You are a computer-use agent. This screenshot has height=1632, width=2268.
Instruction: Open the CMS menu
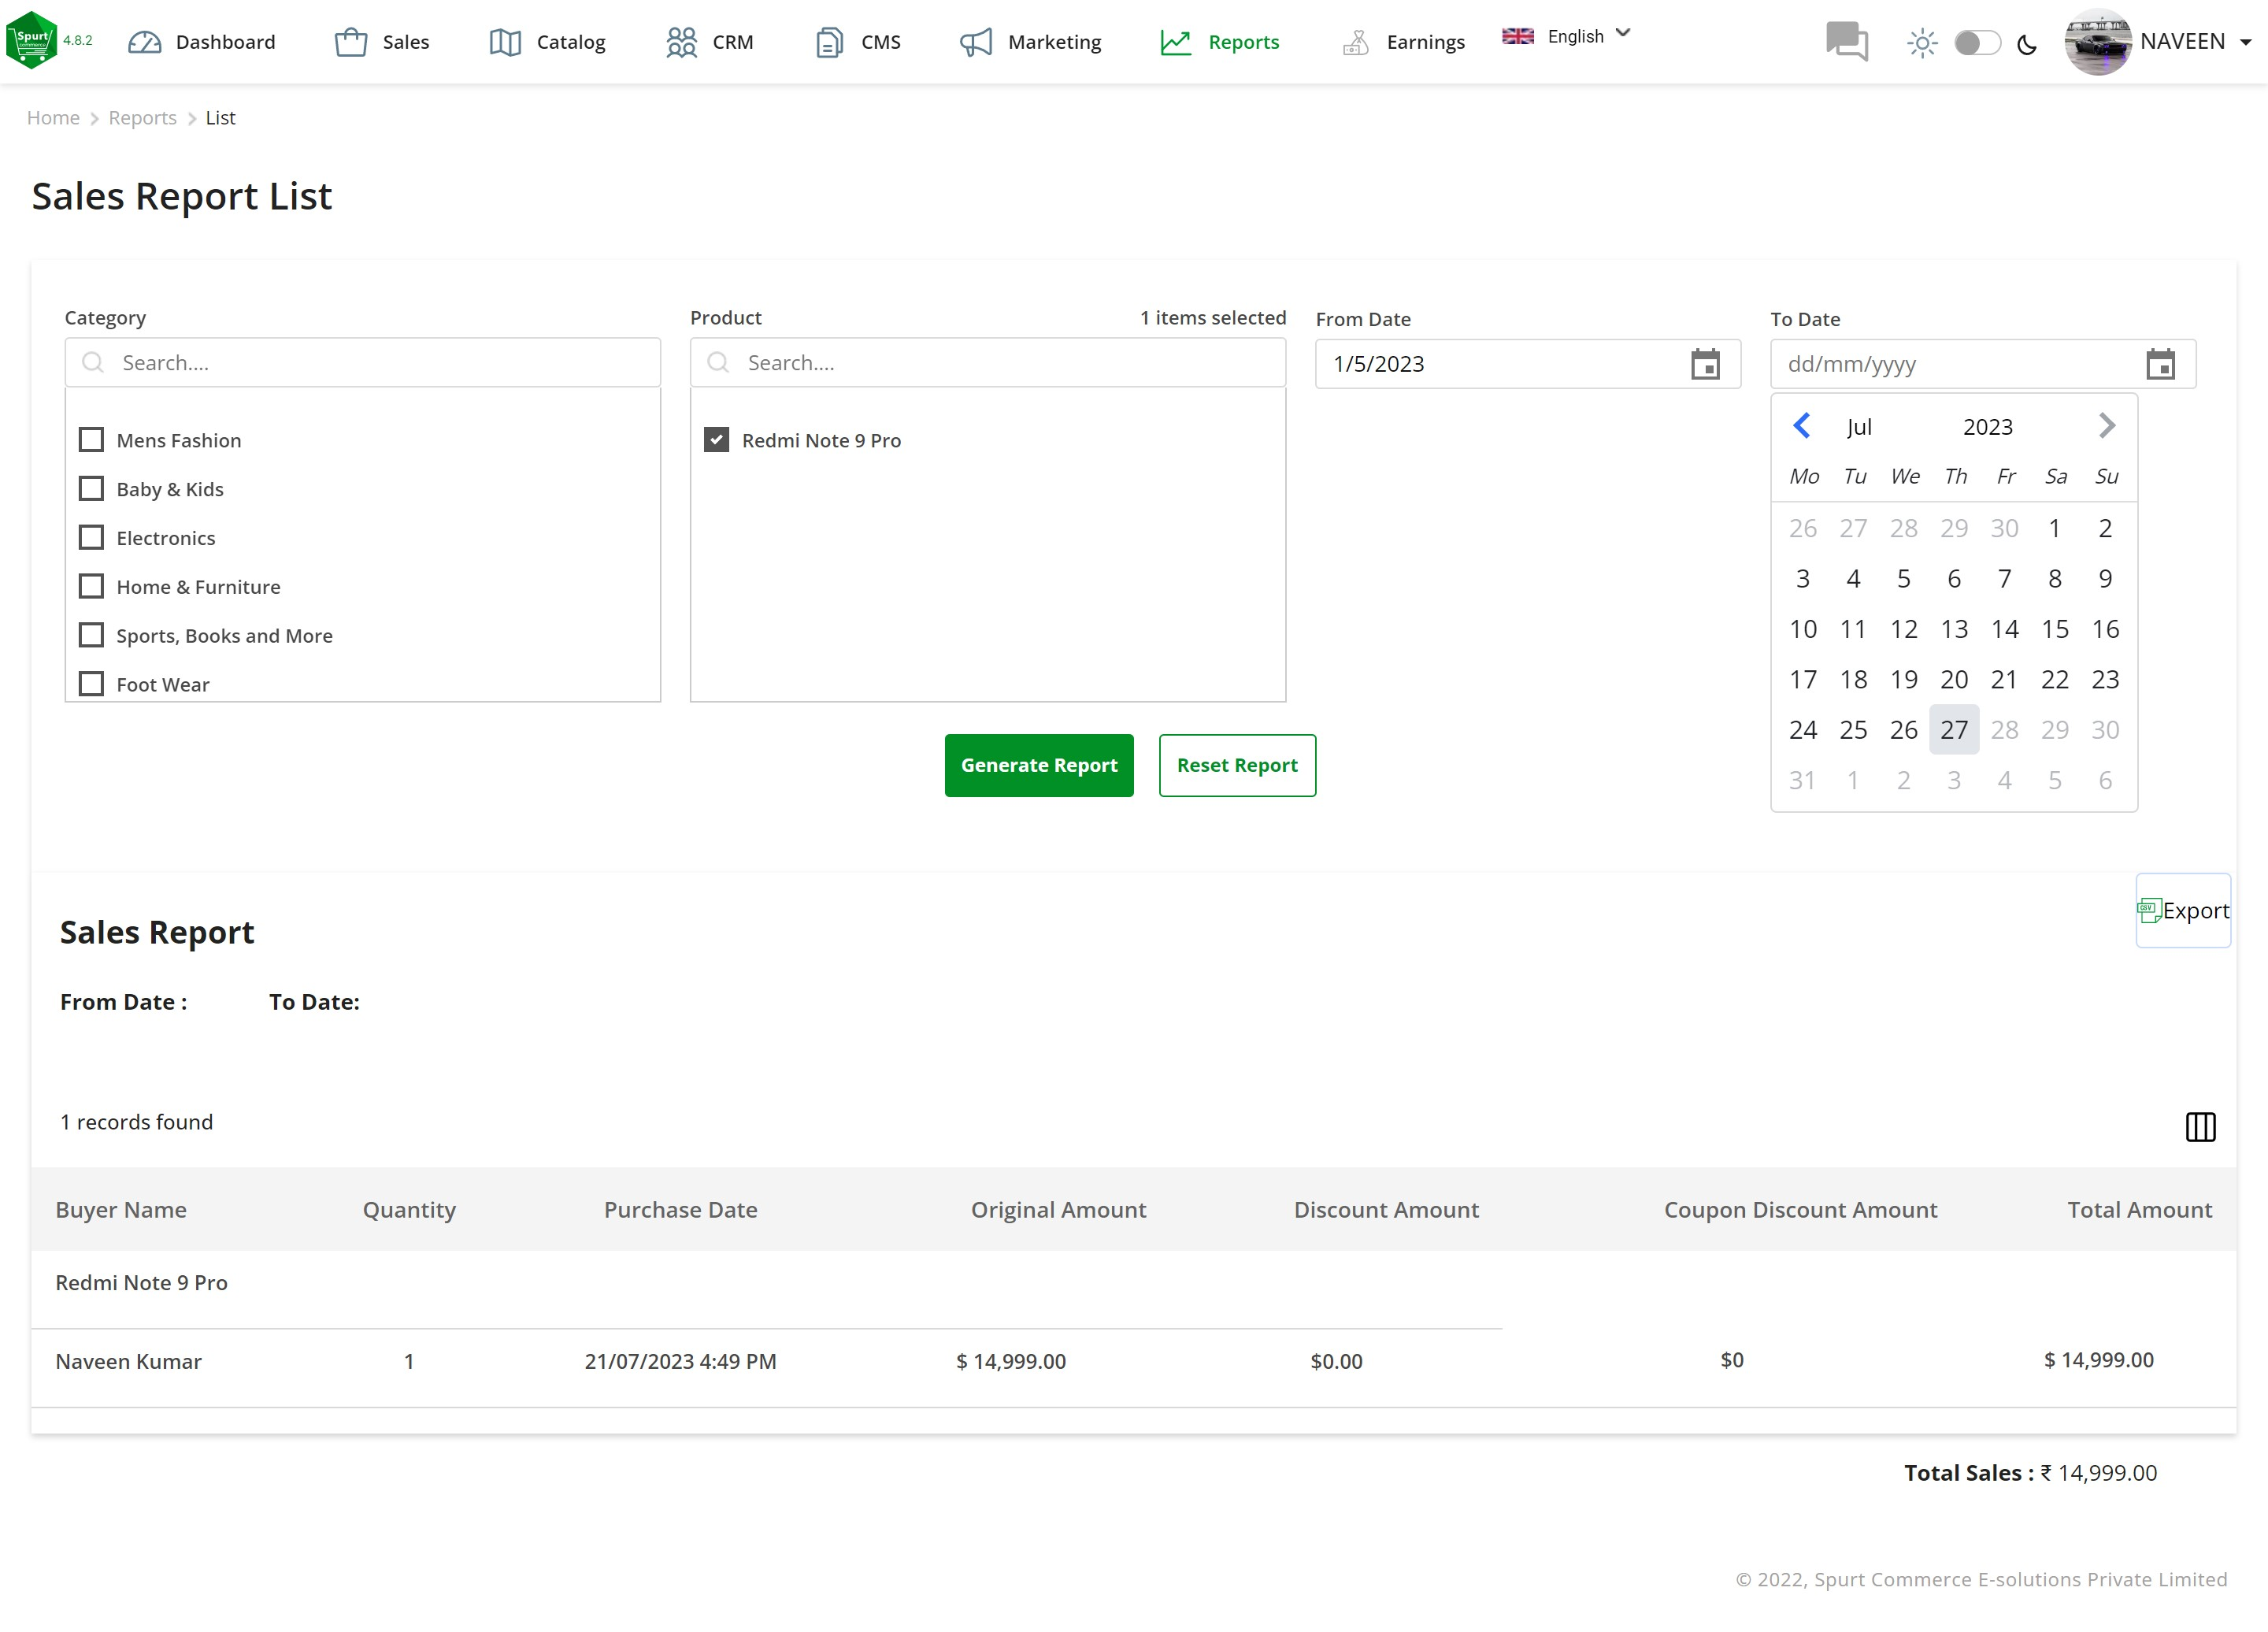858,42
